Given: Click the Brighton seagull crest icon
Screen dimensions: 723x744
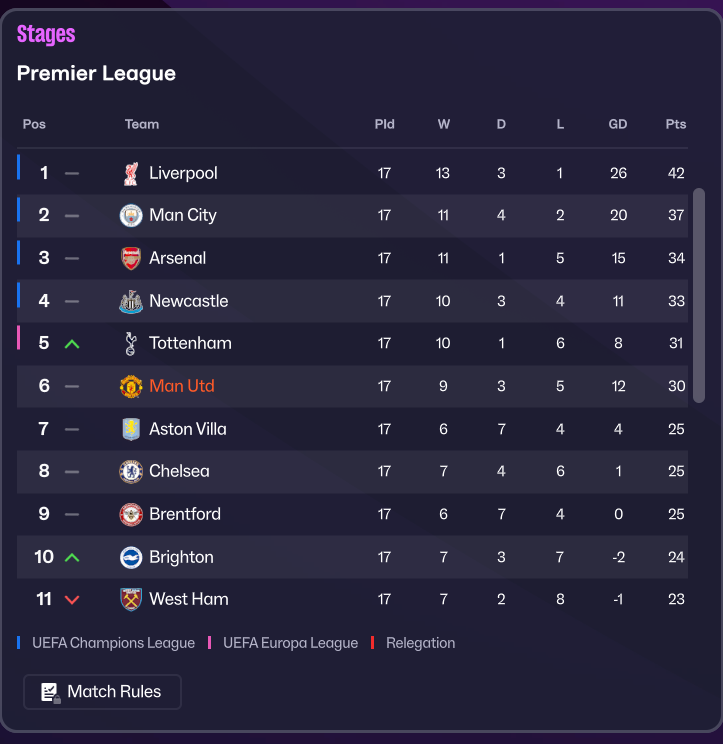Looking at the screenshot, I should point(131,557).
